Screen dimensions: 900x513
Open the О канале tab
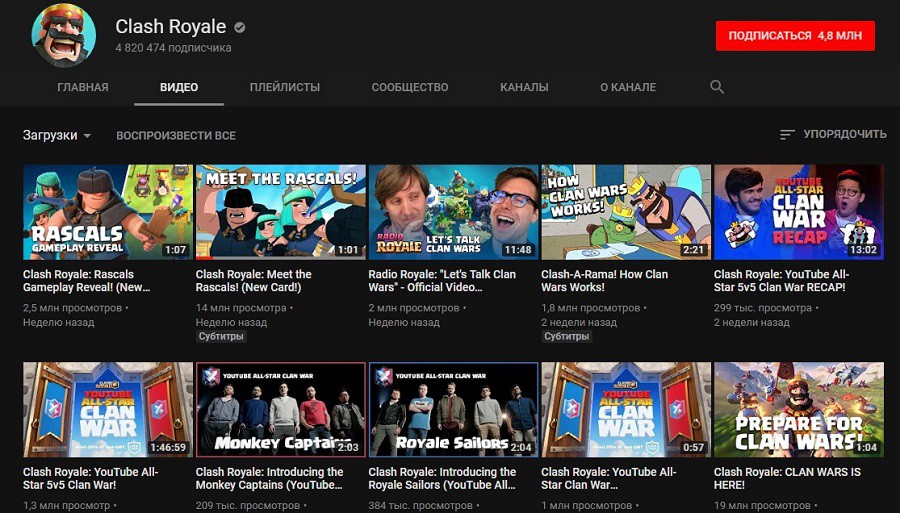pyautogui.click(x=628, y=87)
